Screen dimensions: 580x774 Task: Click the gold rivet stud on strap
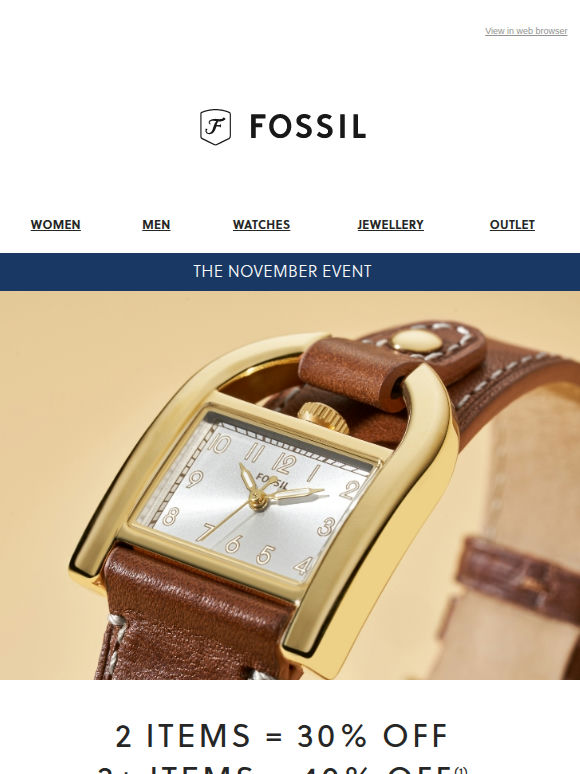(x=416, y=342)
